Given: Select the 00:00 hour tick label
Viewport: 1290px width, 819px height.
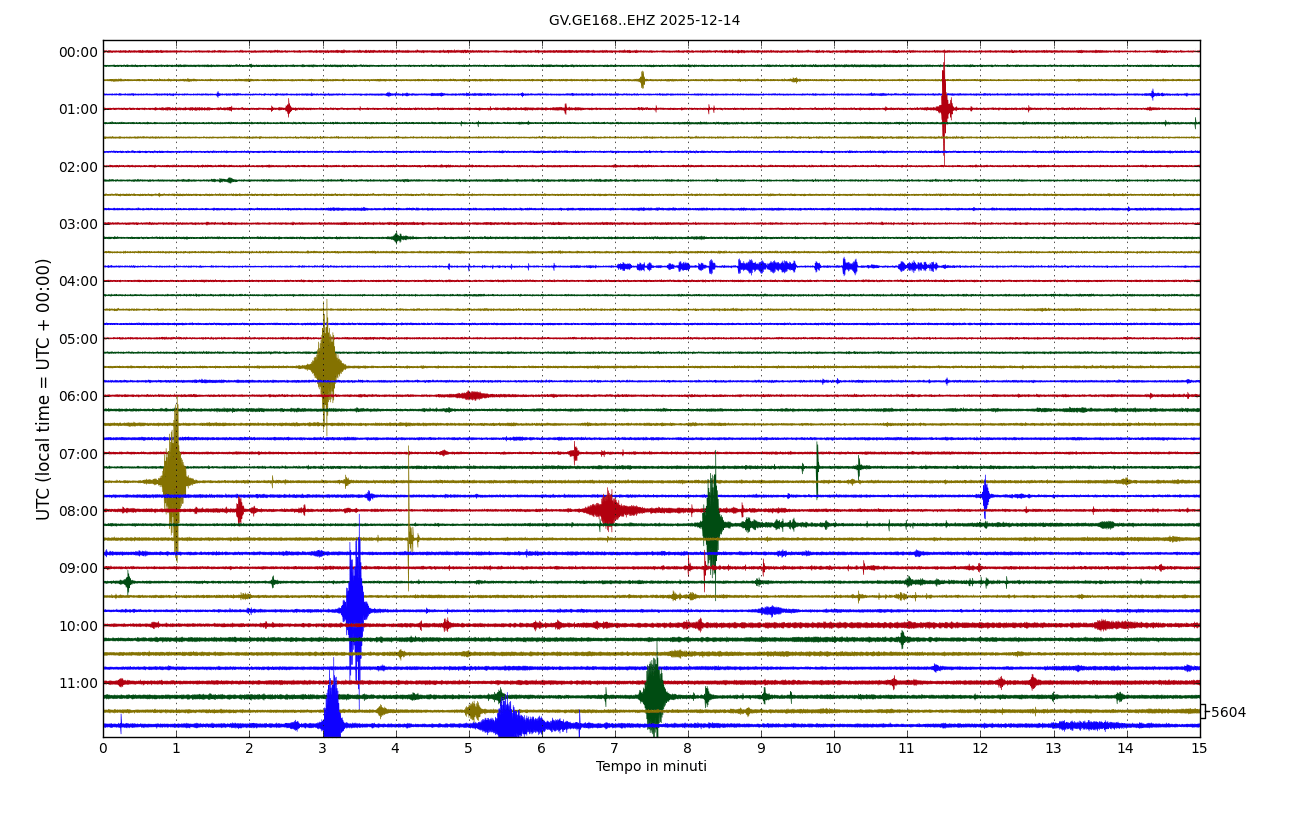Looking at the screenshot, I should click(78, 52).
